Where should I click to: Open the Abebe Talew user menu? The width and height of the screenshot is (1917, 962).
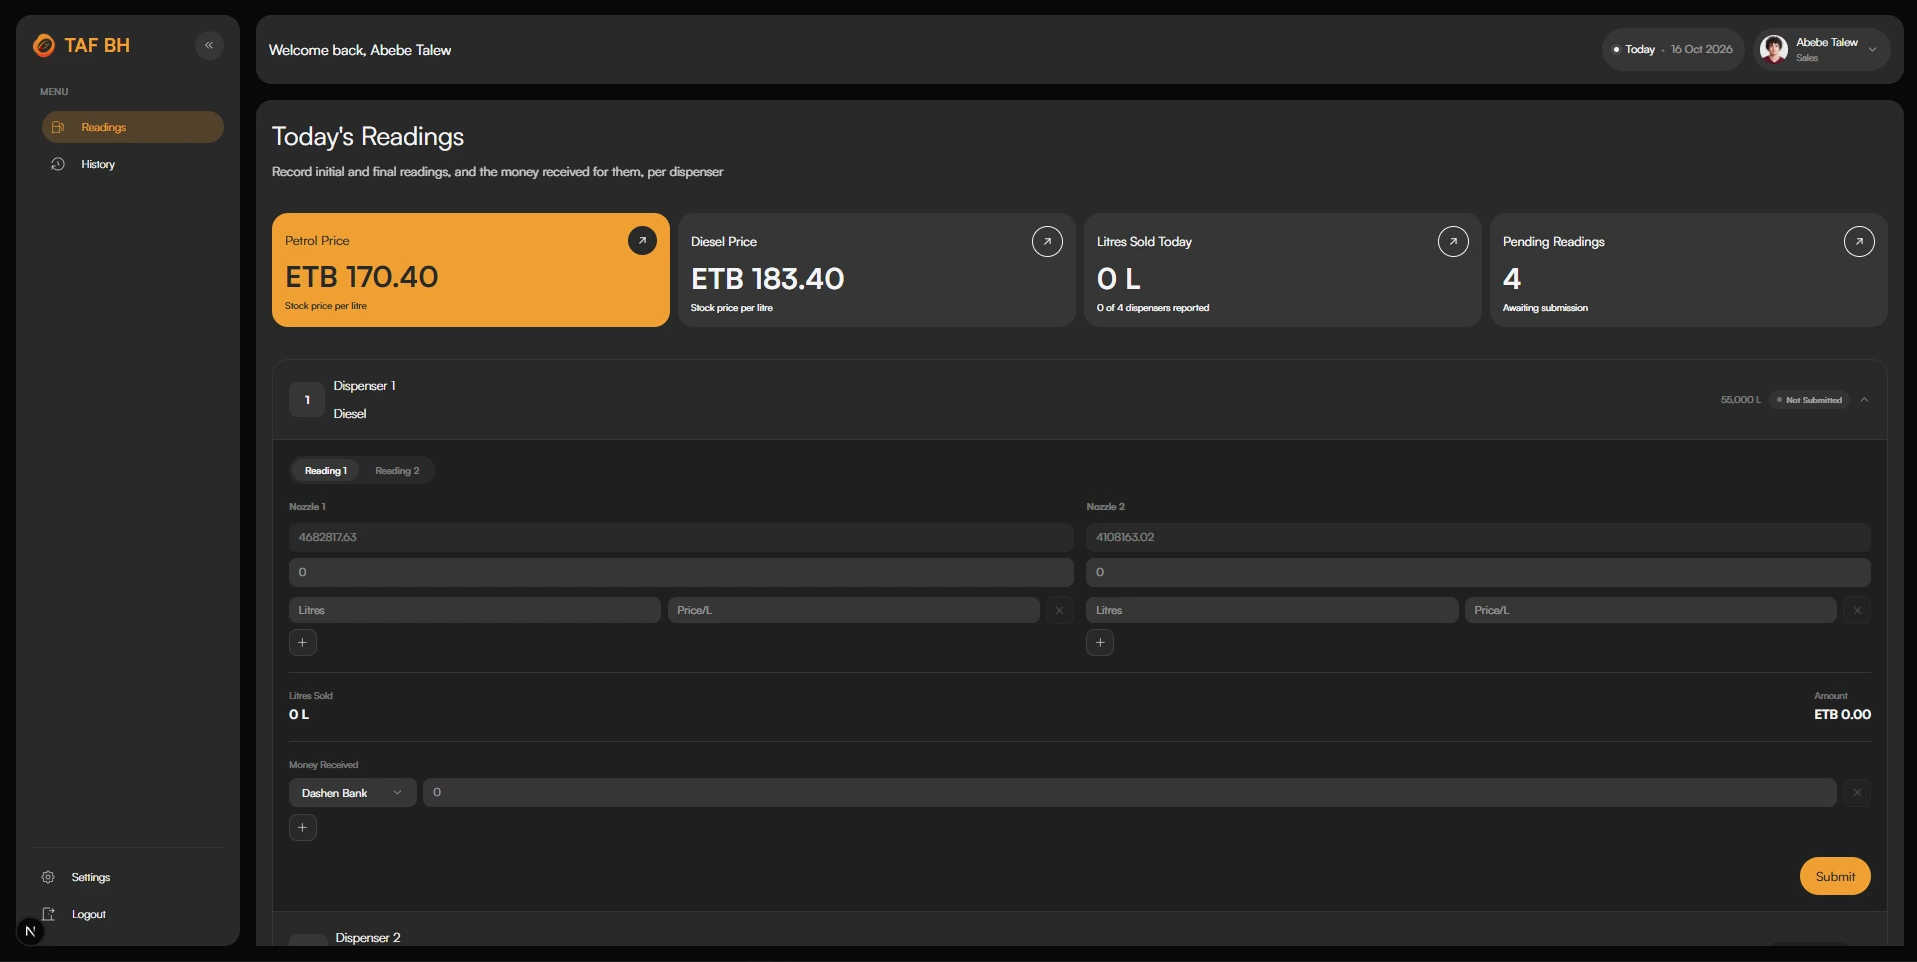(x=1822, y=49)
